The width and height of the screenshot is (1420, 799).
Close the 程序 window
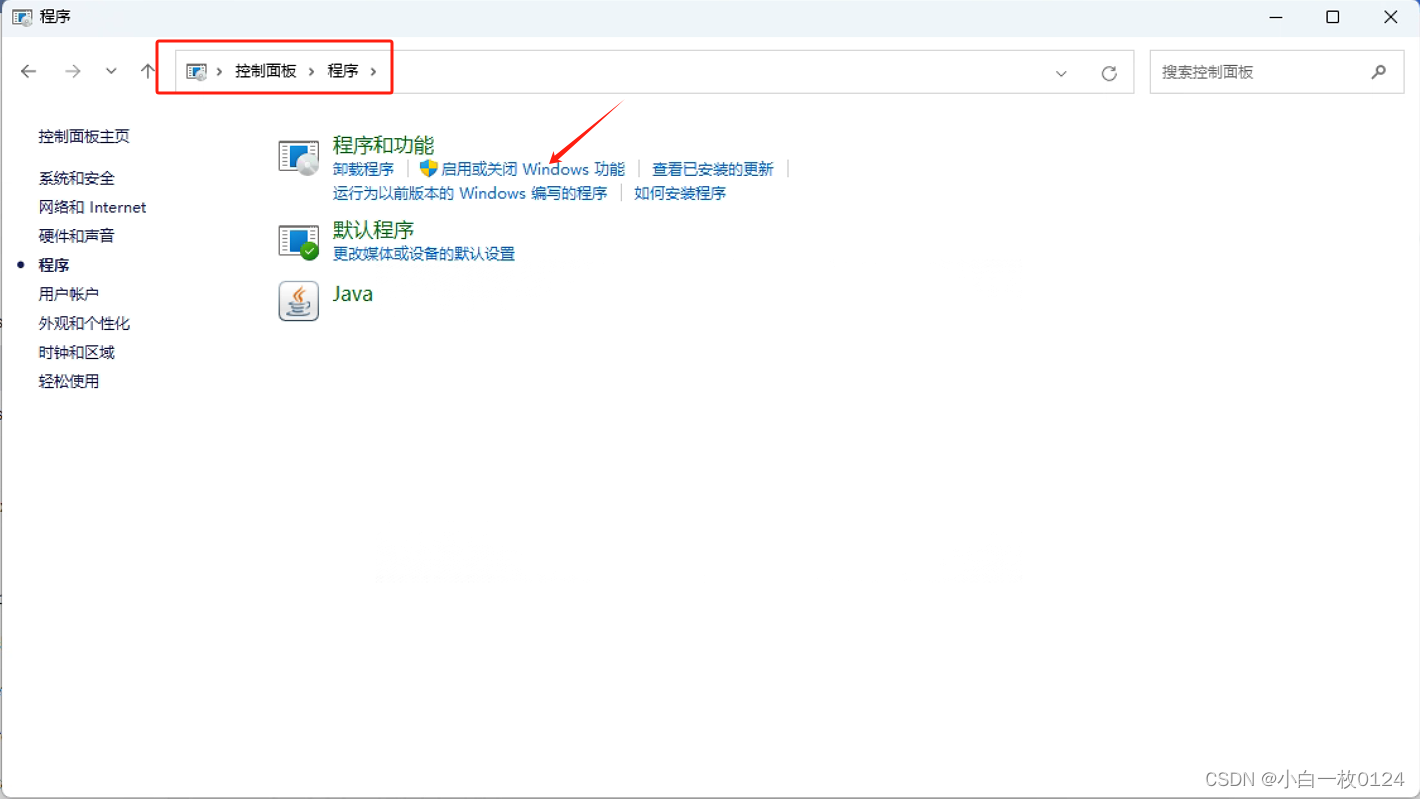1391,17
